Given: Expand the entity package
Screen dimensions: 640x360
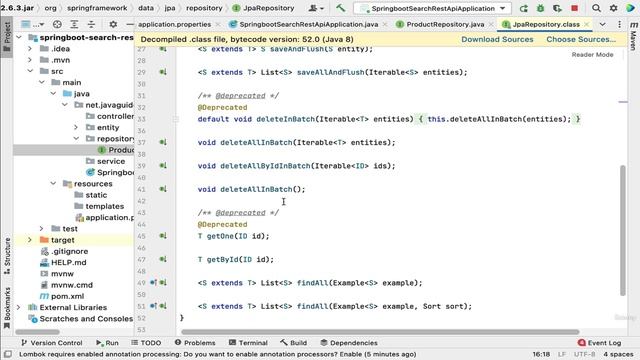Looking at the screenshot, I should (x=76, y=127).
